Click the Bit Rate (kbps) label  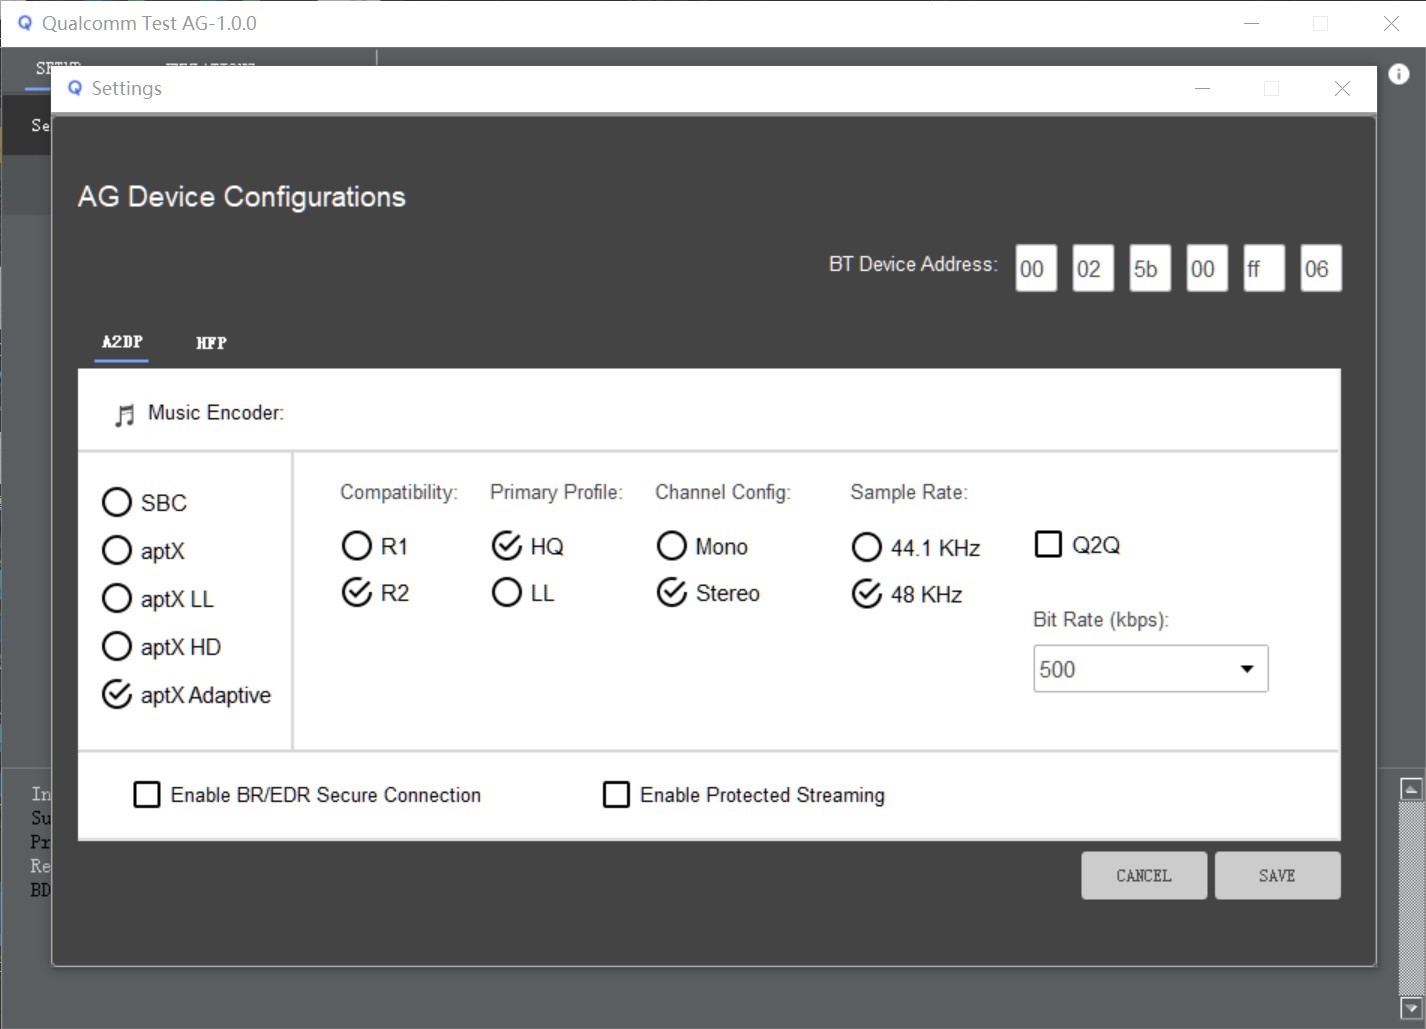click(x=1101, y=620)
